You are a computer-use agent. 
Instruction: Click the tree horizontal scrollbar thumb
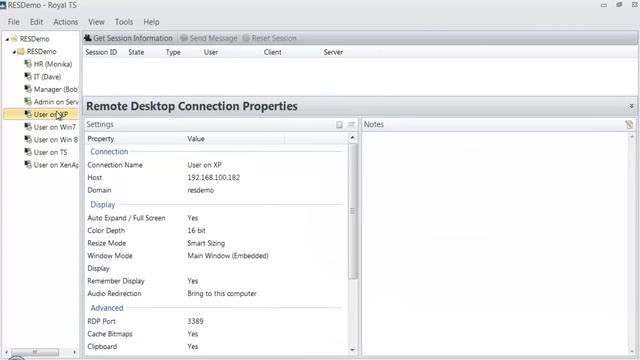click(35, 352)
